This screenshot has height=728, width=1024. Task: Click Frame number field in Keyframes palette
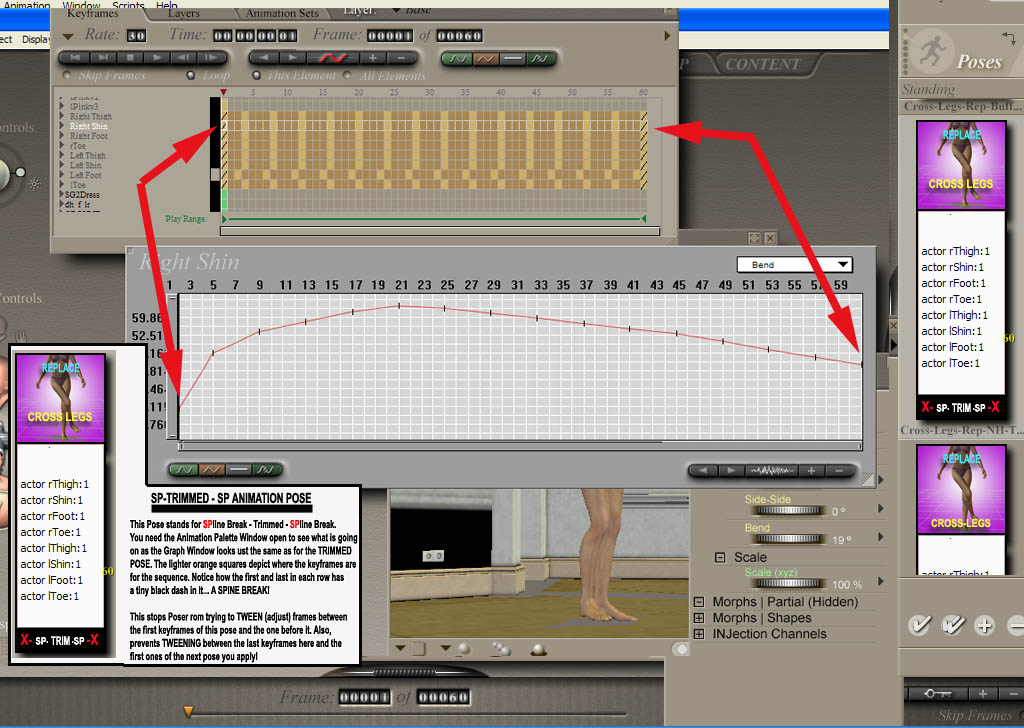[390, 35]
